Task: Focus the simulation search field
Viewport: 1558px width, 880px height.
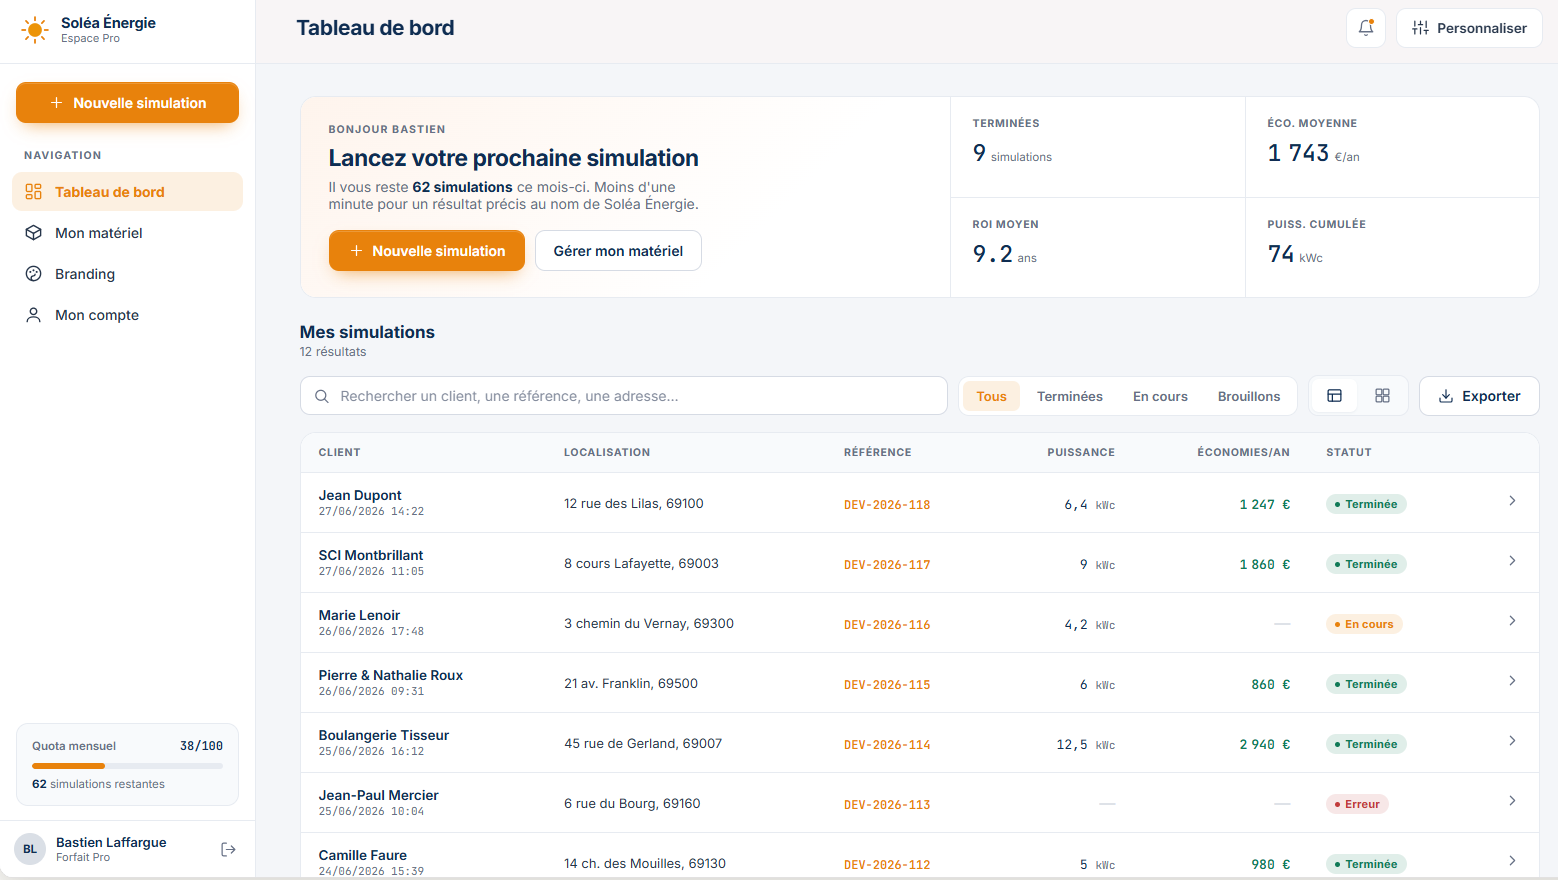Action: pyautogui.click(x=624, y=396)
